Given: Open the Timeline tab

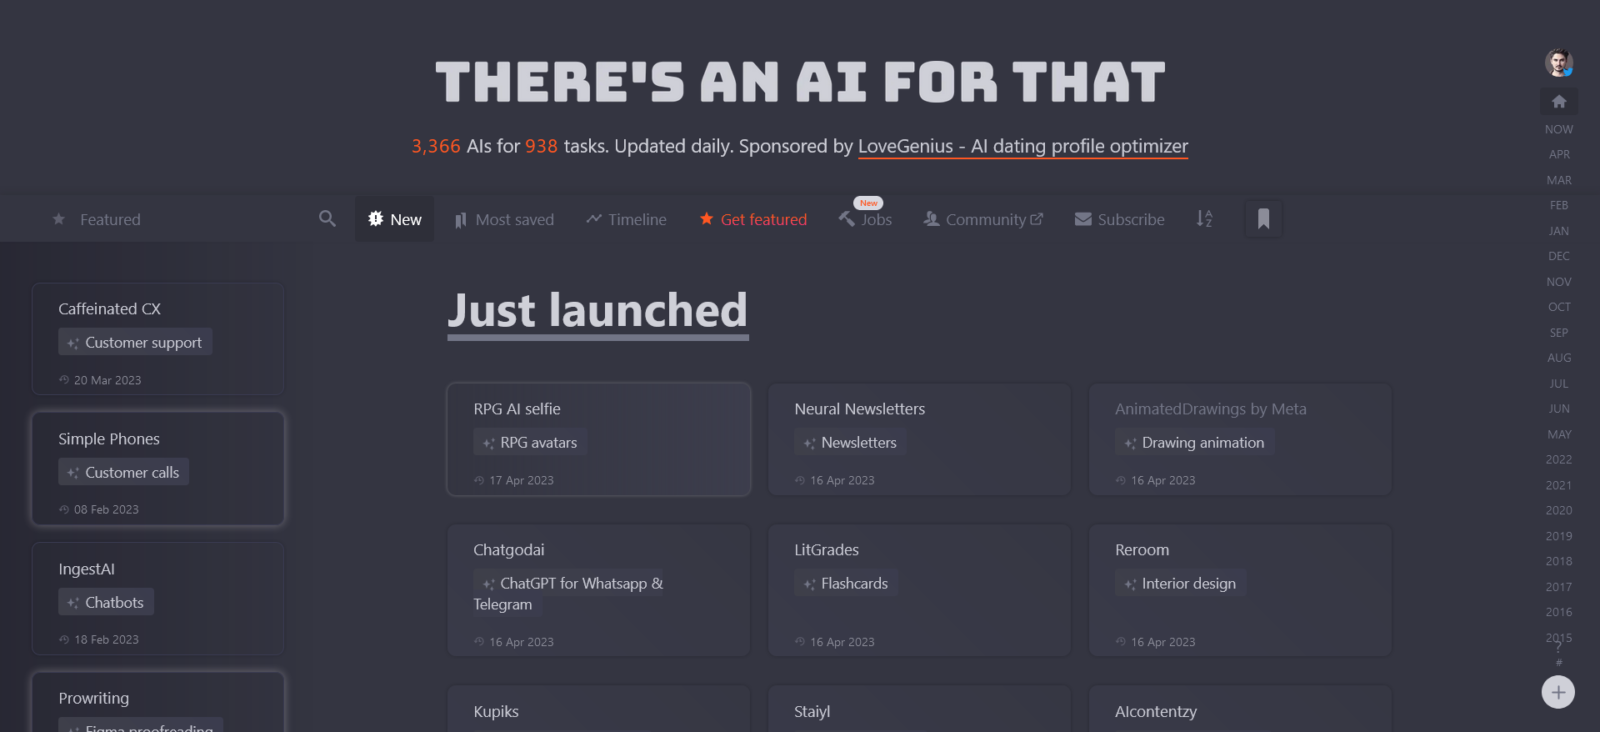Looking at the screenshot, I should (626, 219).
